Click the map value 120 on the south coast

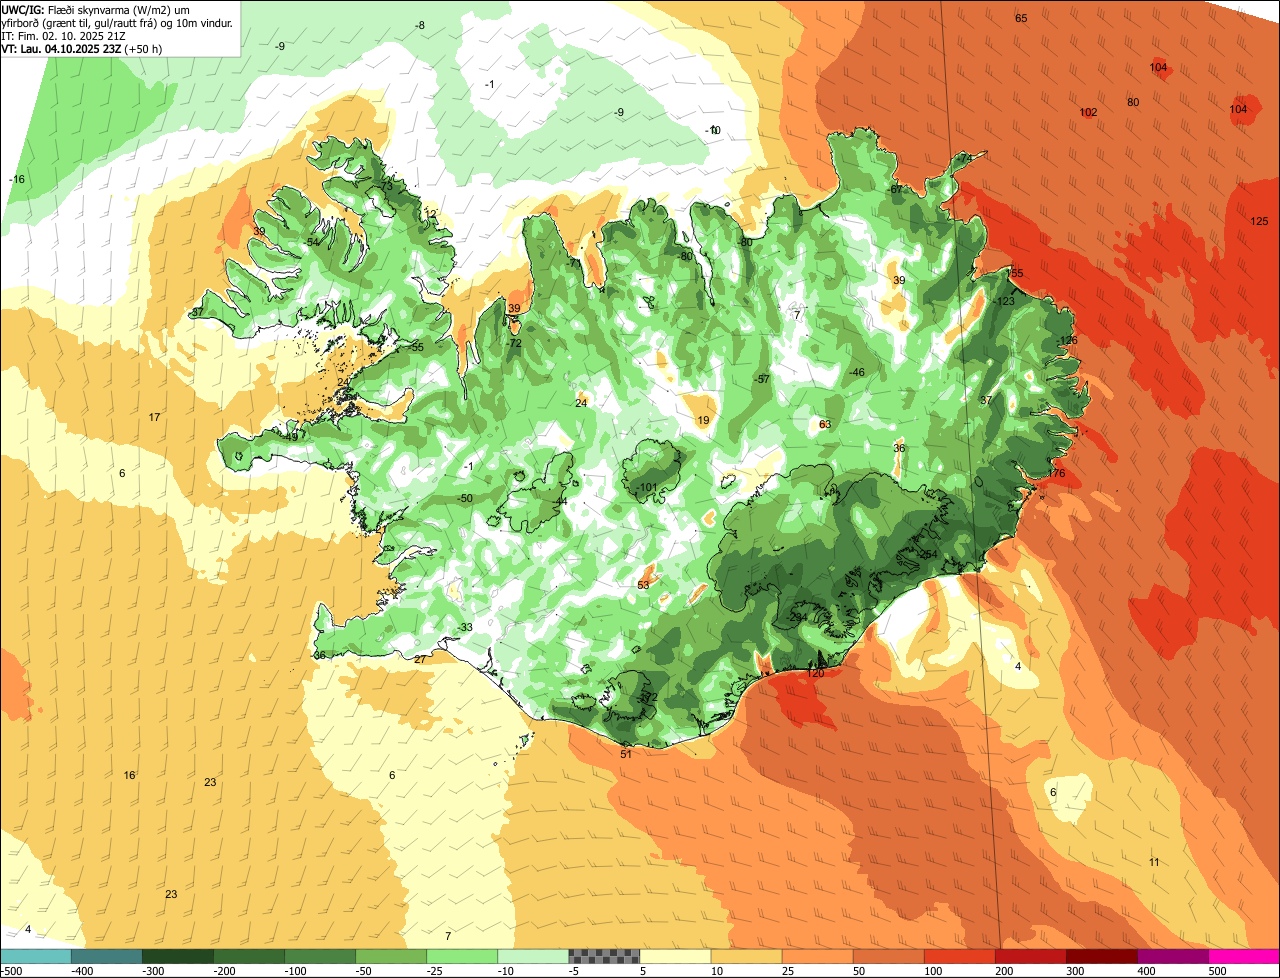pyautogui.click(x=815, y=673)
